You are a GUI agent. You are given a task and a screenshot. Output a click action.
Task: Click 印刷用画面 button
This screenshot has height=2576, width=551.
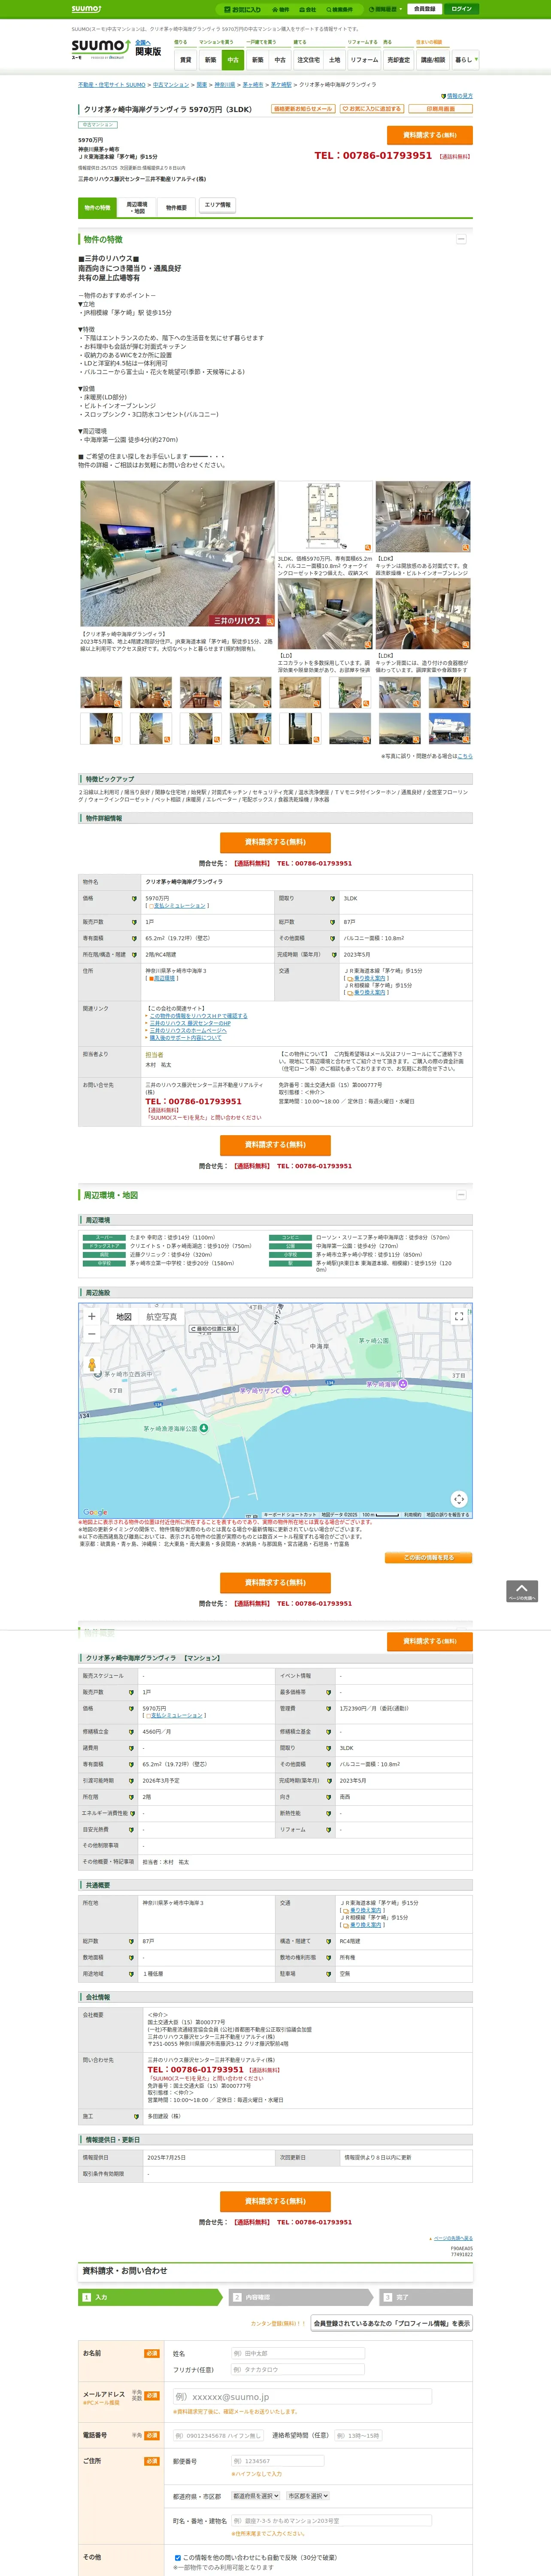[440, 109]
